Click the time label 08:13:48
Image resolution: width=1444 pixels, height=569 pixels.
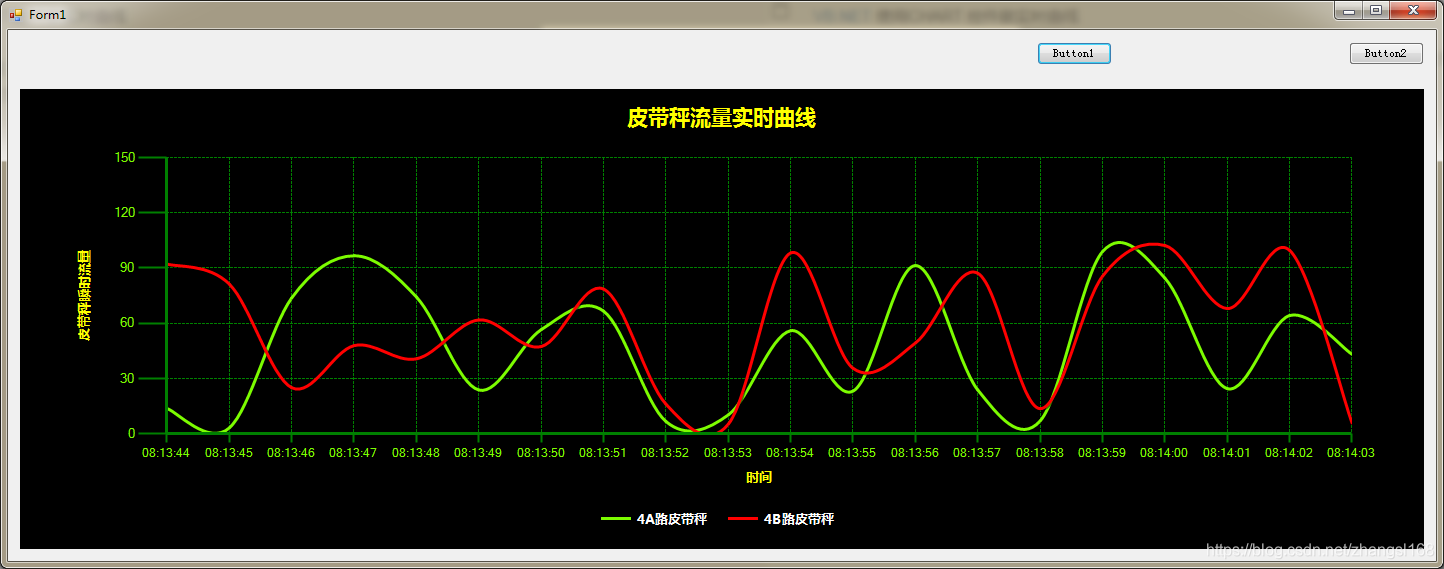click(416, 453)
